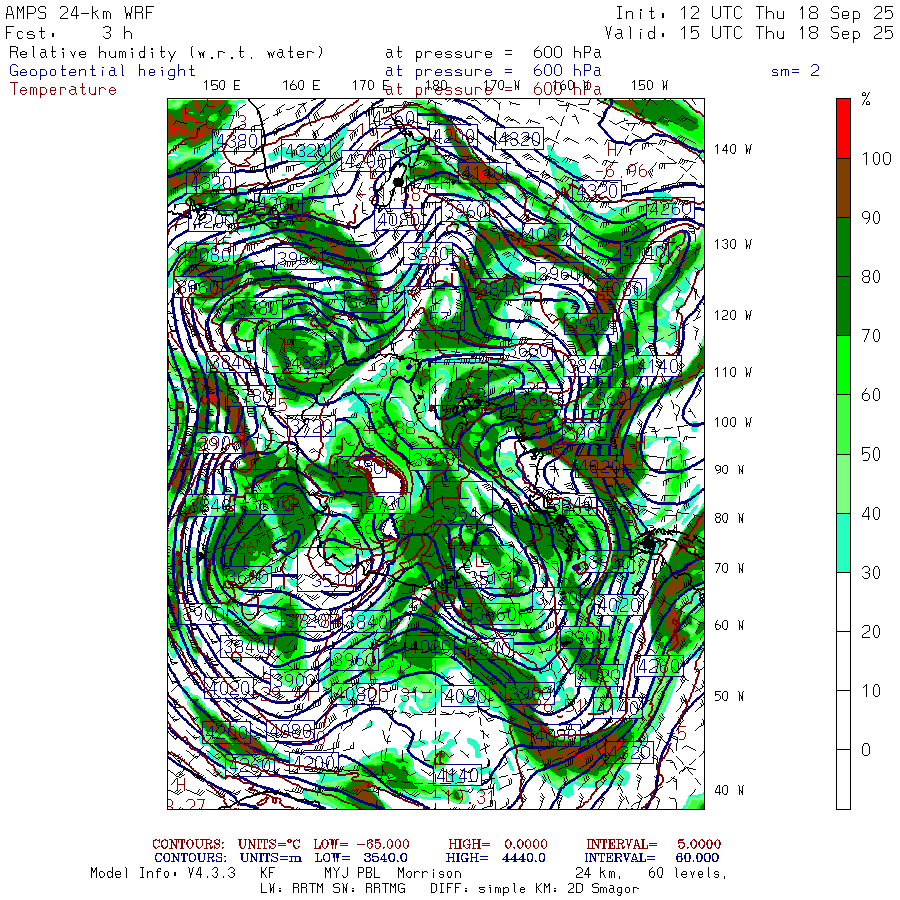The height and width of the screenshot is (900, 900).
Task: Click the '50 W' longitude label
Action: pos(729,696)
